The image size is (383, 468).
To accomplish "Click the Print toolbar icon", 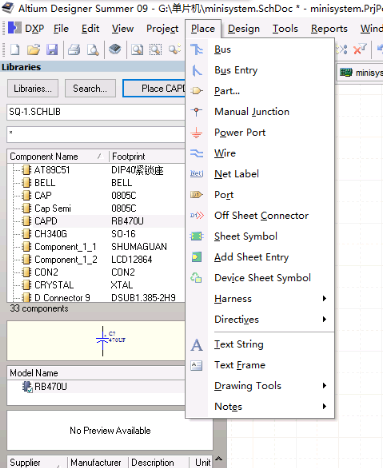I will pos(74,50).
